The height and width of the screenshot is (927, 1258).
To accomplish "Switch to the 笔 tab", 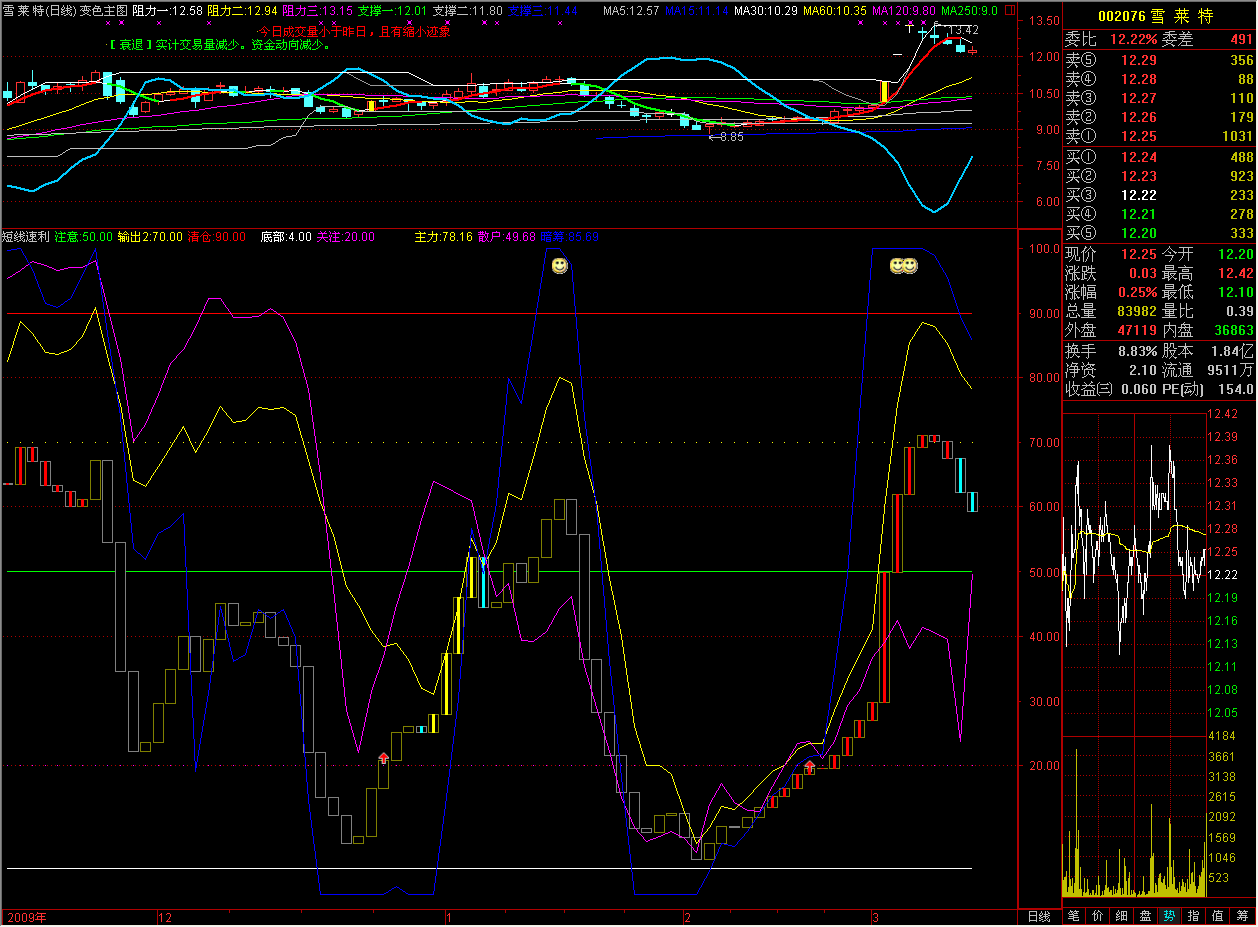I will pyautogui.click(x=1074, y=916).
